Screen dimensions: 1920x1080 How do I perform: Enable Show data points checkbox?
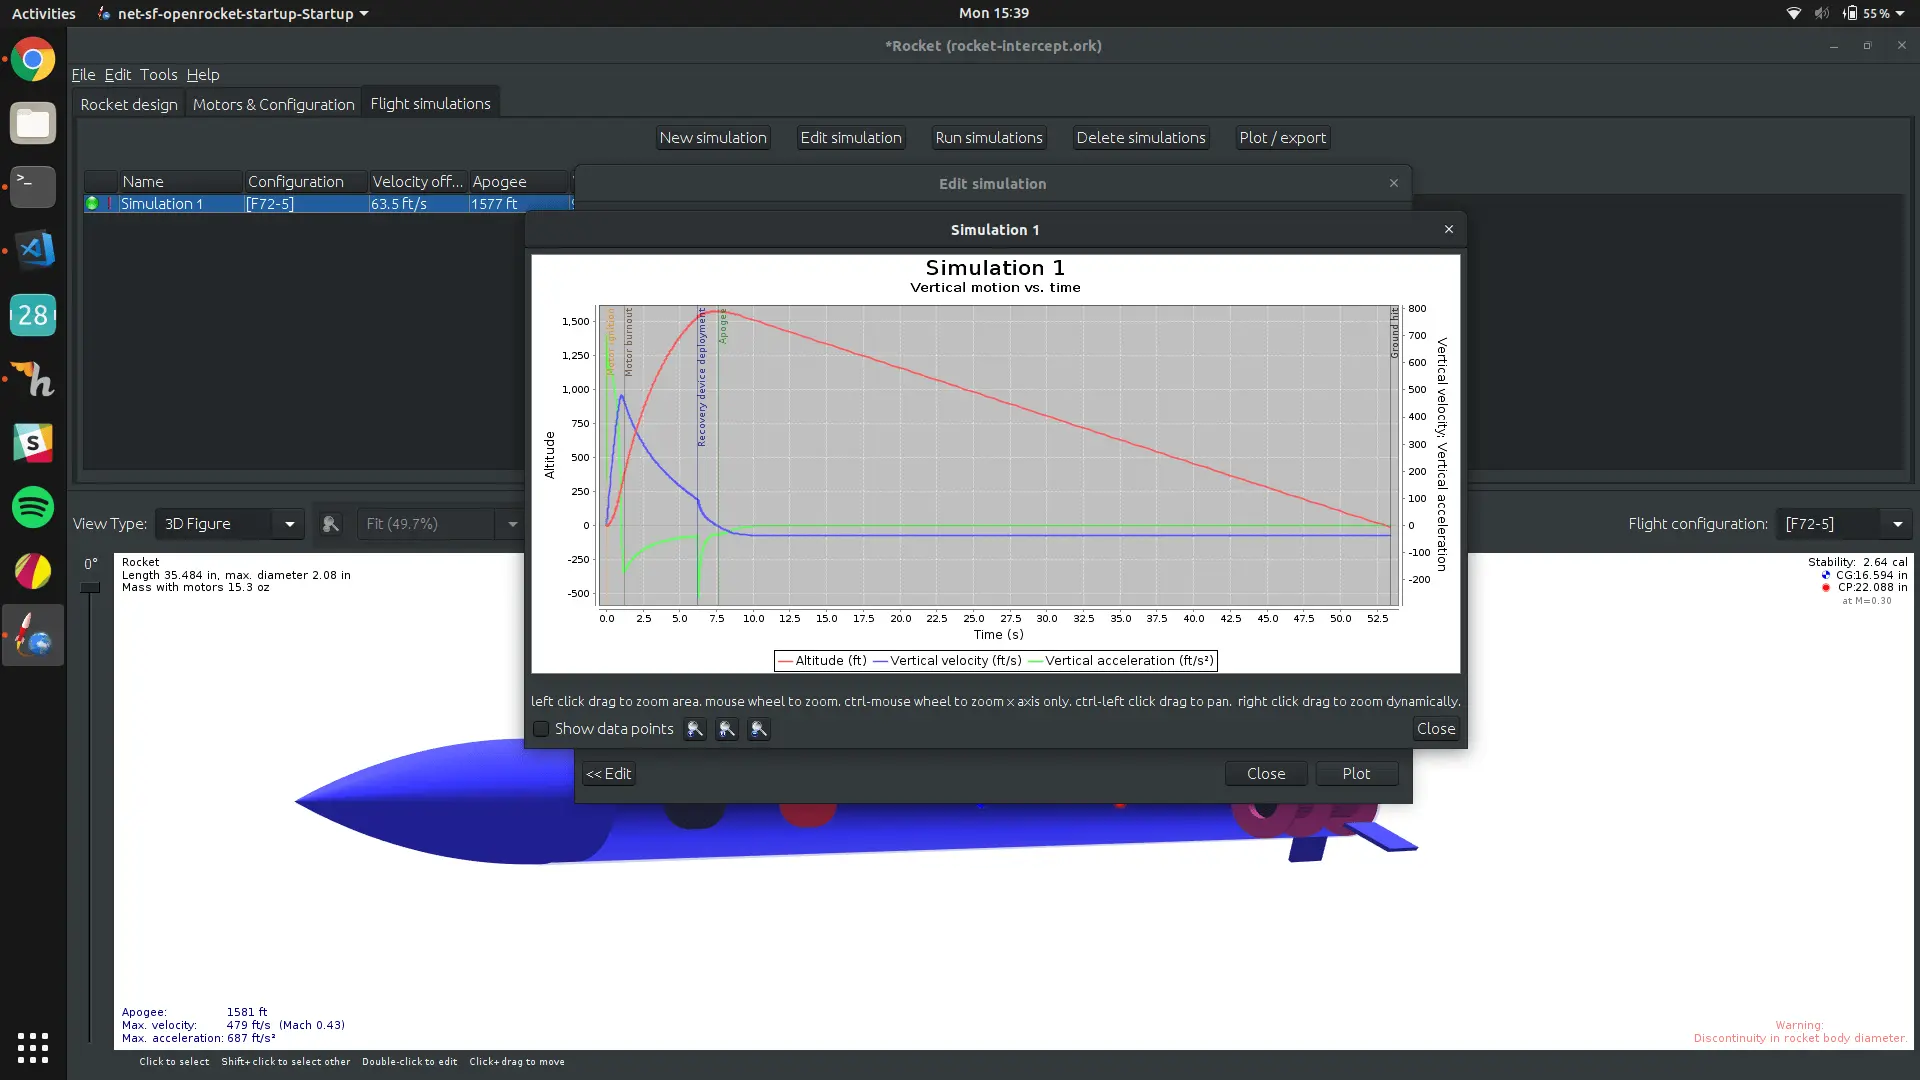(x=541, y=729)
